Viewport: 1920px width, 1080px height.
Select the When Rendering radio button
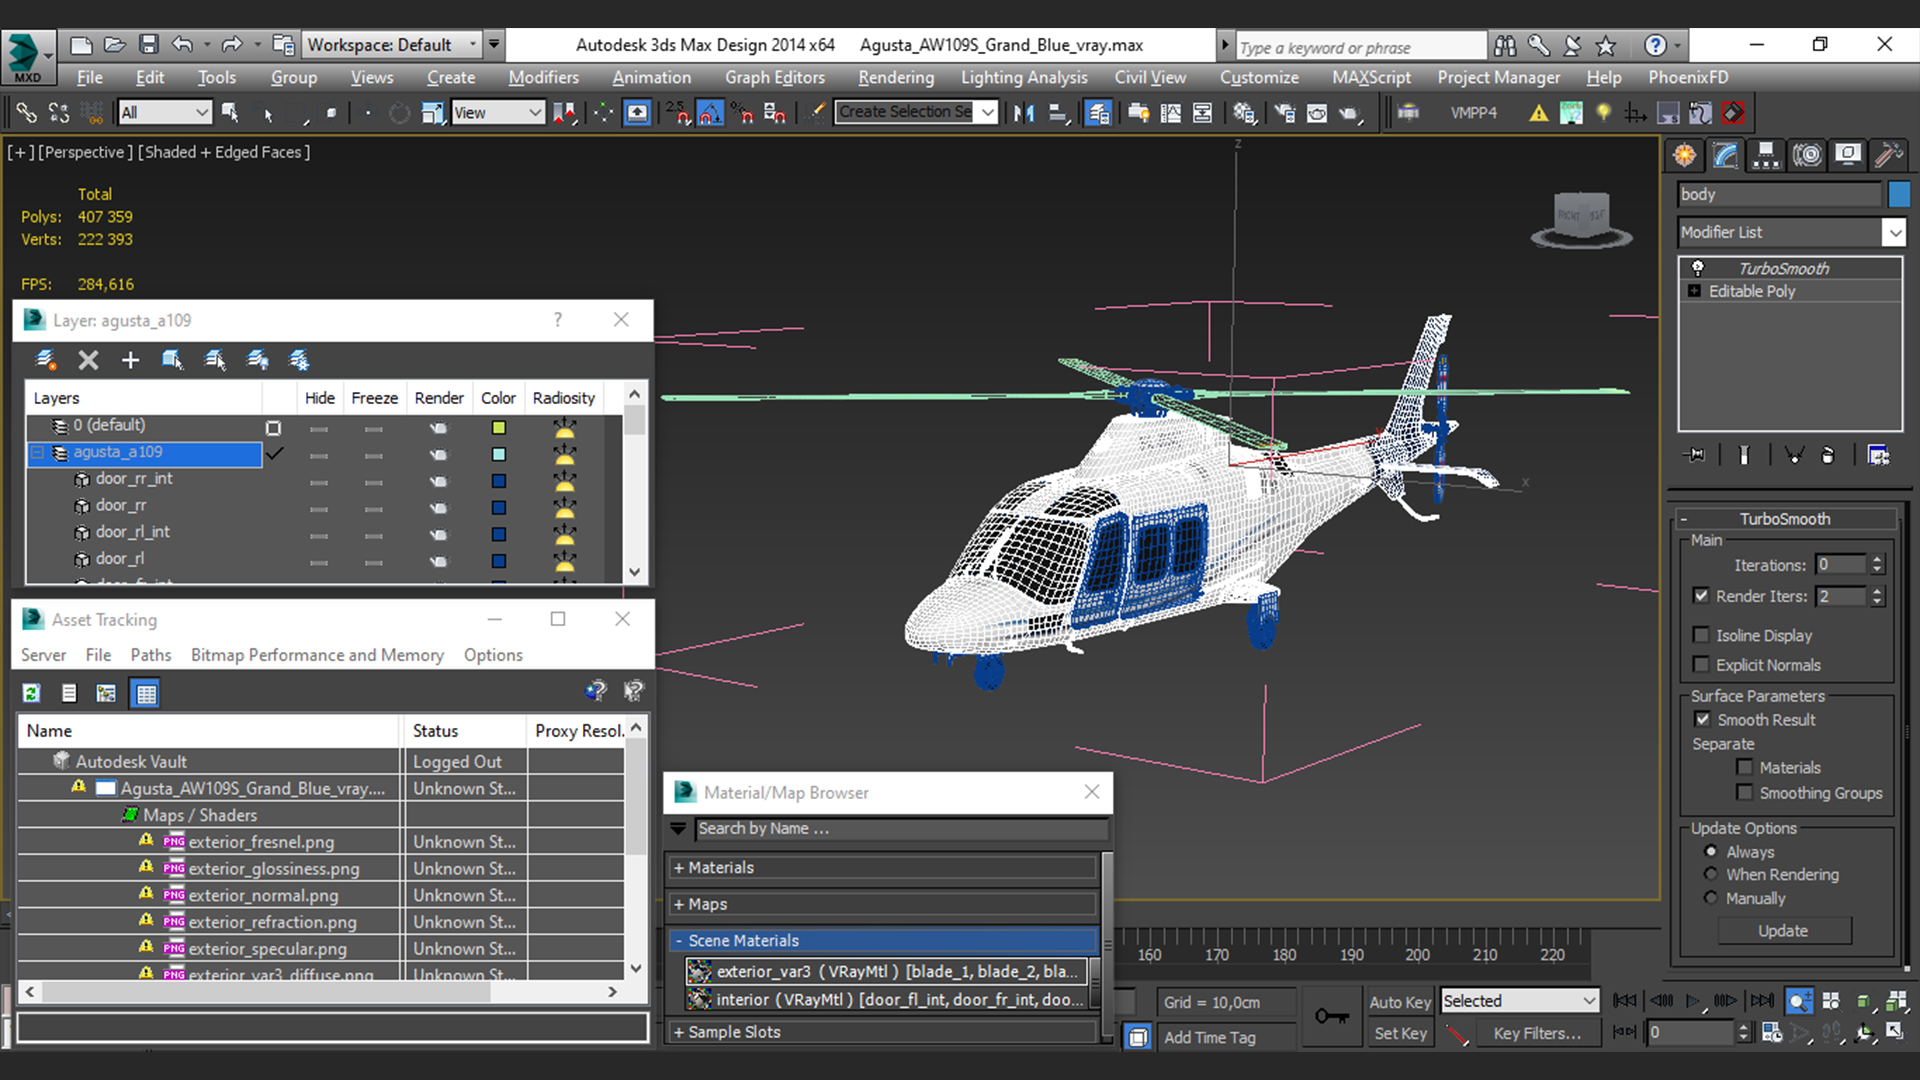point(1711,874)
